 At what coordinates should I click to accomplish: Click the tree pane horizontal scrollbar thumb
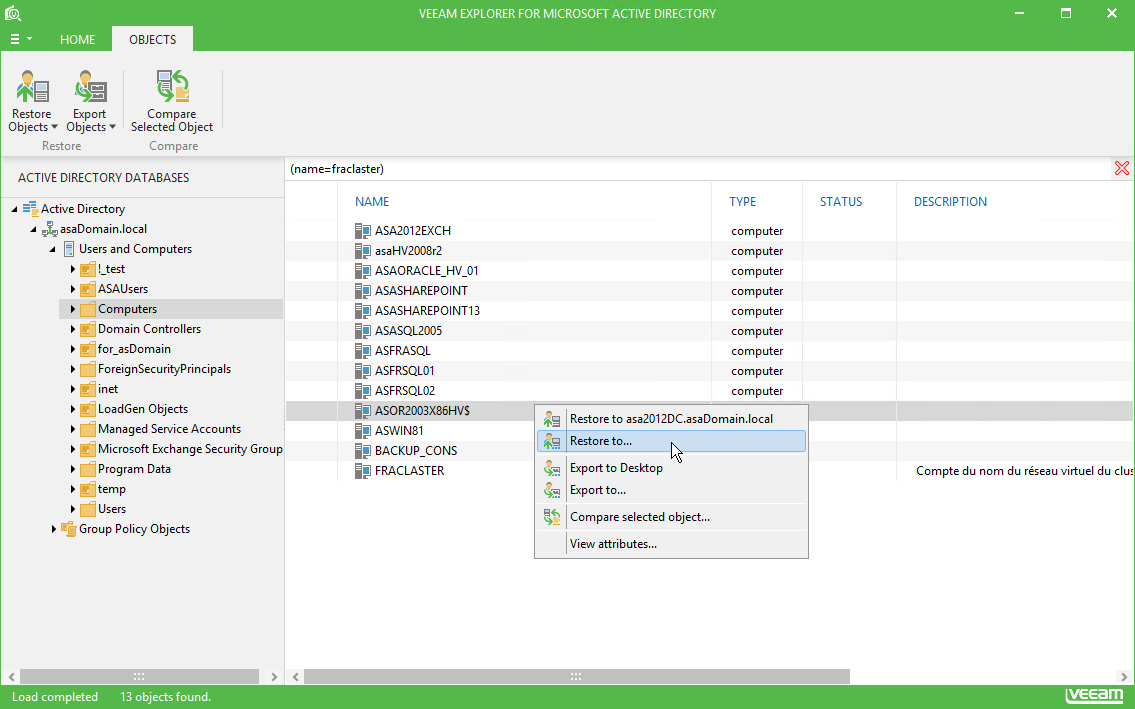(139, 676)
